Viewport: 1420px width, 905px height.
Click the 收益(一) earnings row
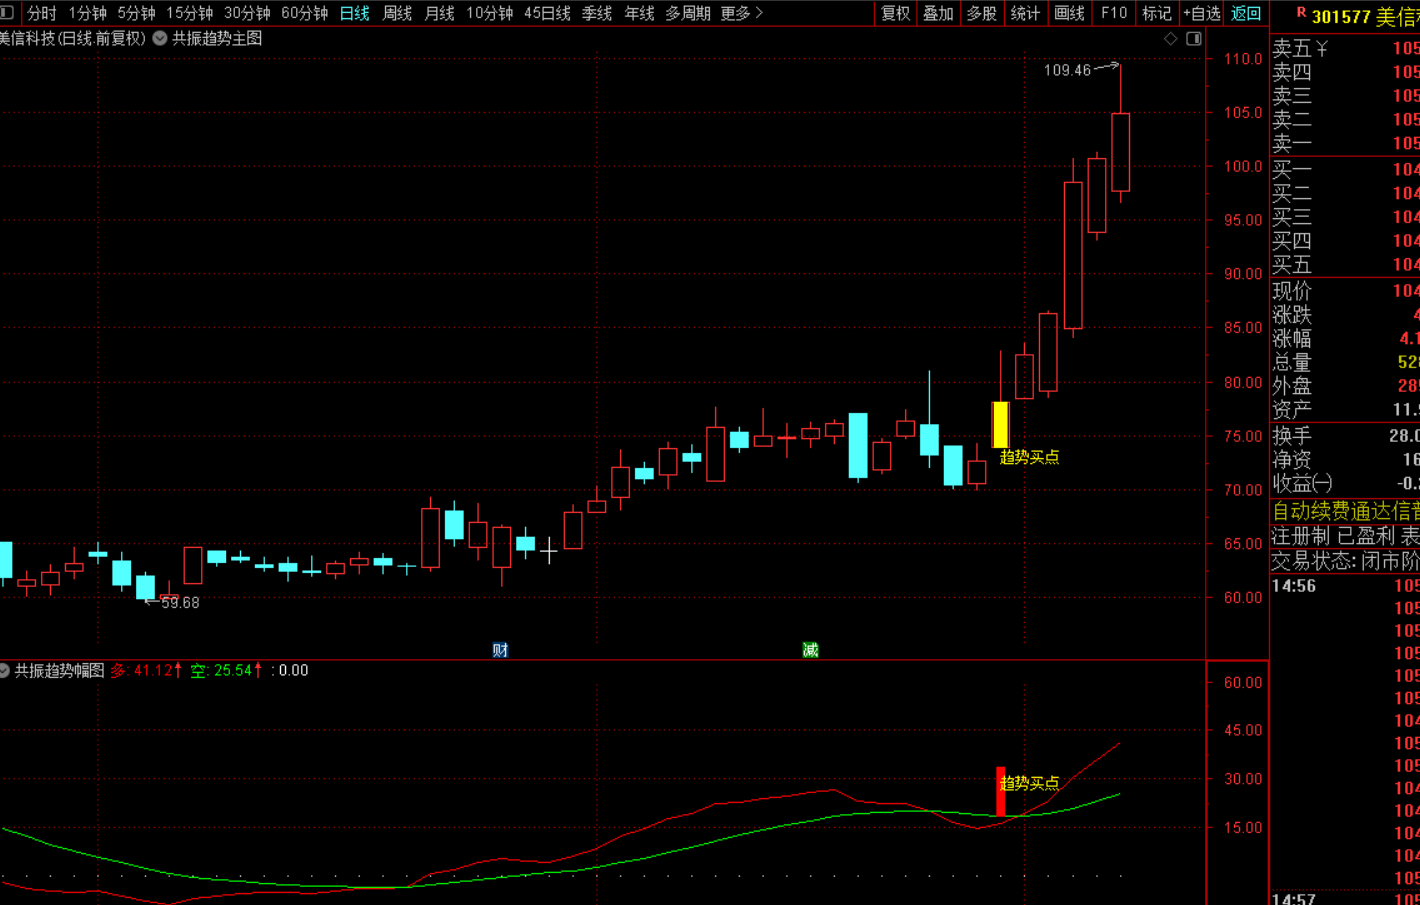tap(1345, 483)
